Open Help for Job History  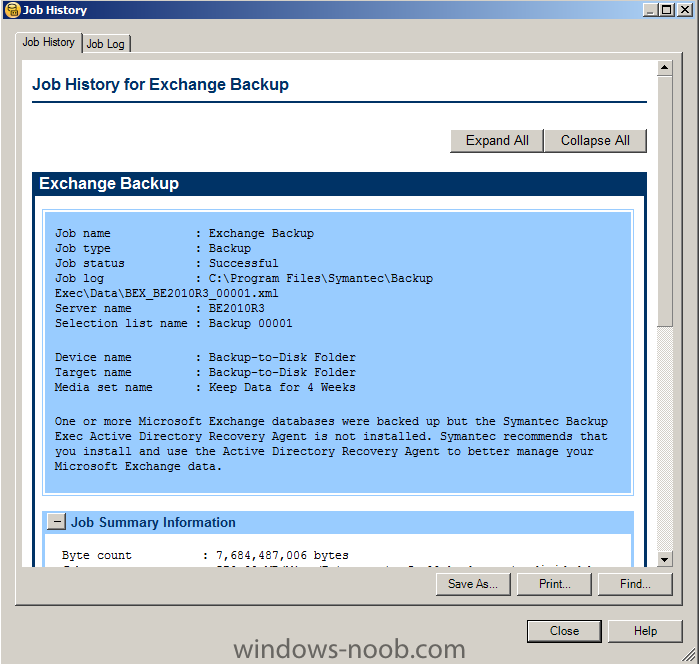coord(645,631)
